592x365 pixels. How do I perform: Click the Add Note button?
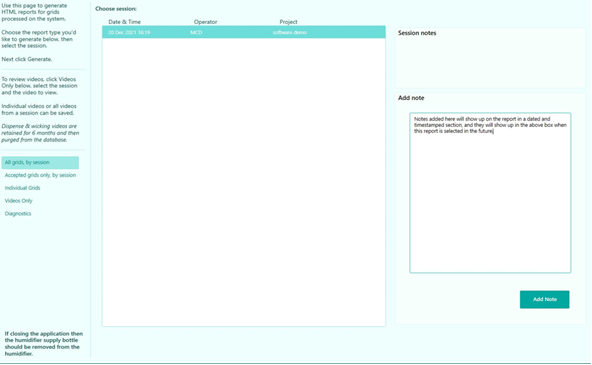coord(544,299)
